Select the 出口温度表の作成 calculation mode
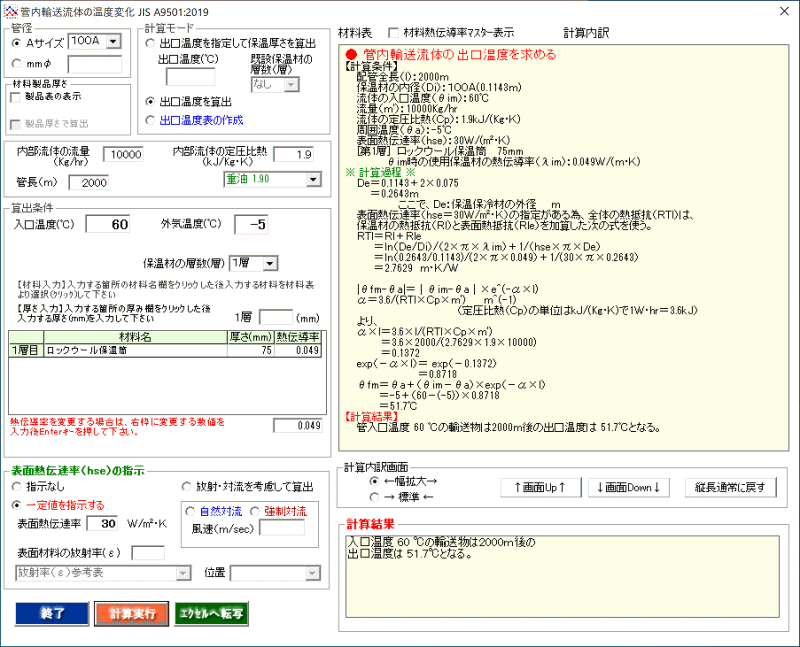Viewport: 800px width, 647px height. click(150, 120)
